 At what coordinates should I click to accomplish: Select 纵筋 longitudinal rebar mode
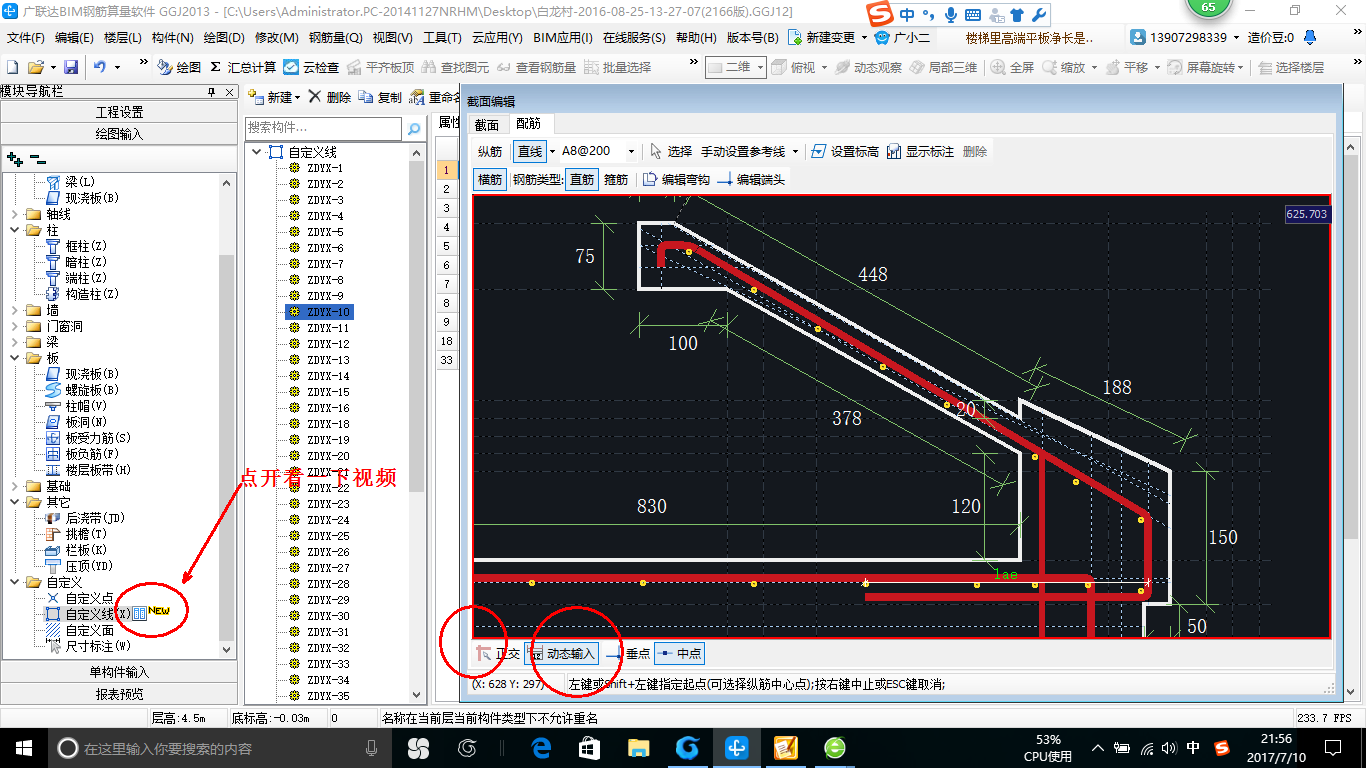pos(490,151)
